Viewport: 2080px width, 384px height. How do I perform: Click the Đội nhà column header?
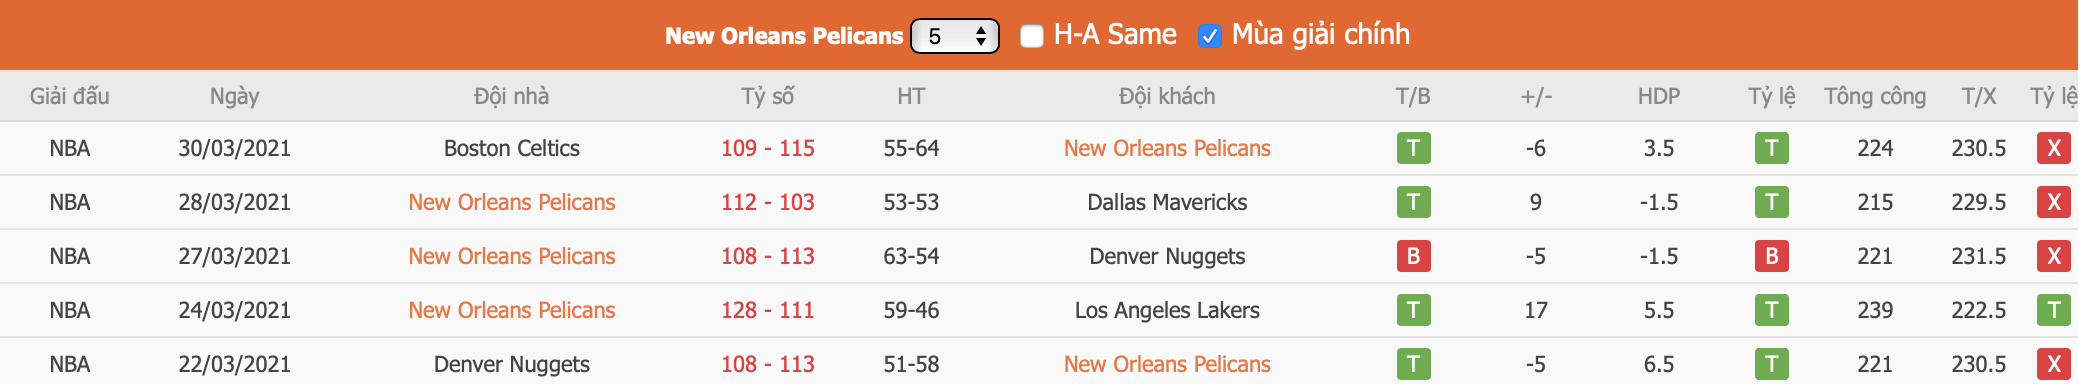[511, 96]
